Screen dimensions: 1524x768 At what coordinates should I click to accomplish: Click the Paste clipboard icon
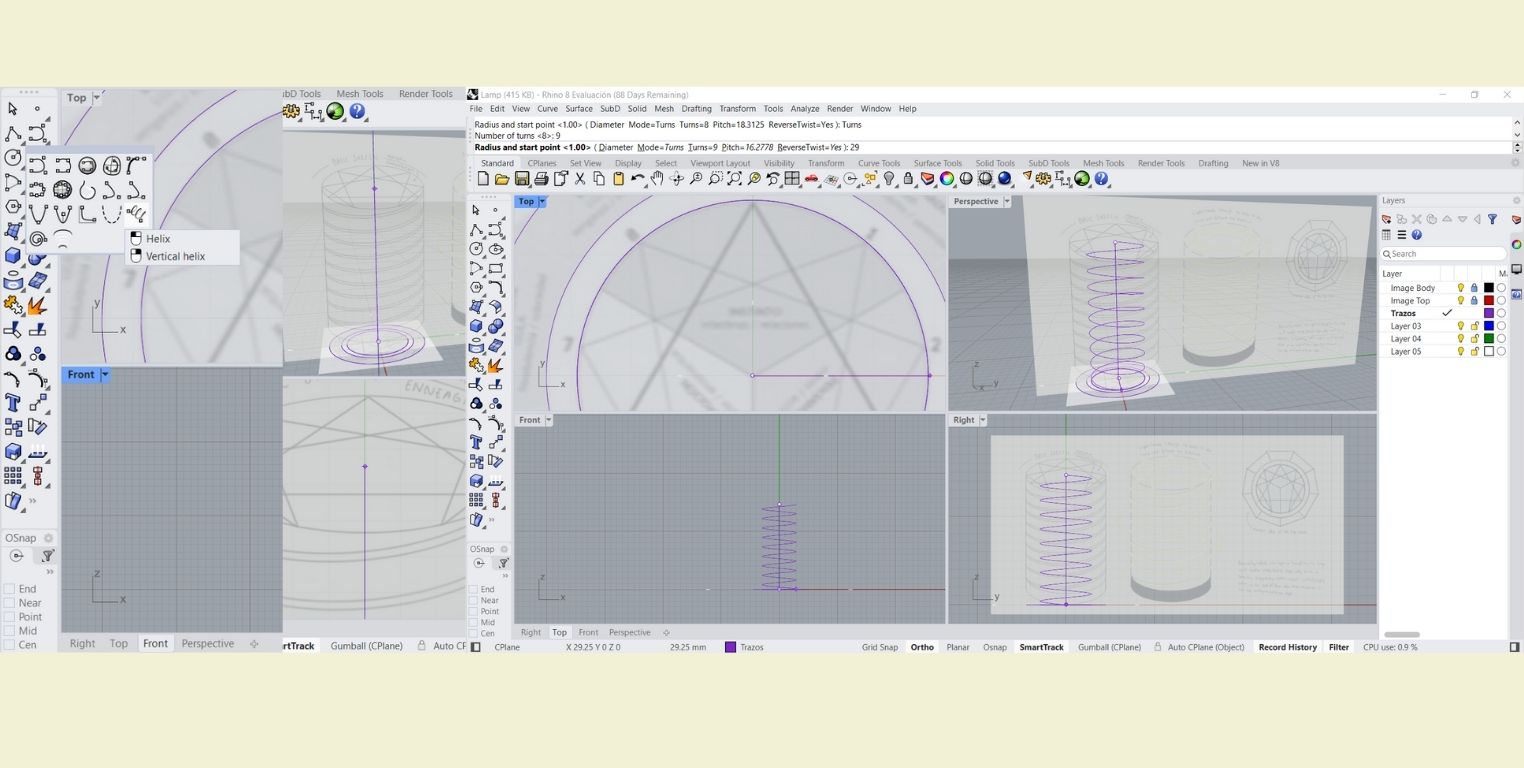click(x=618, y=179)
